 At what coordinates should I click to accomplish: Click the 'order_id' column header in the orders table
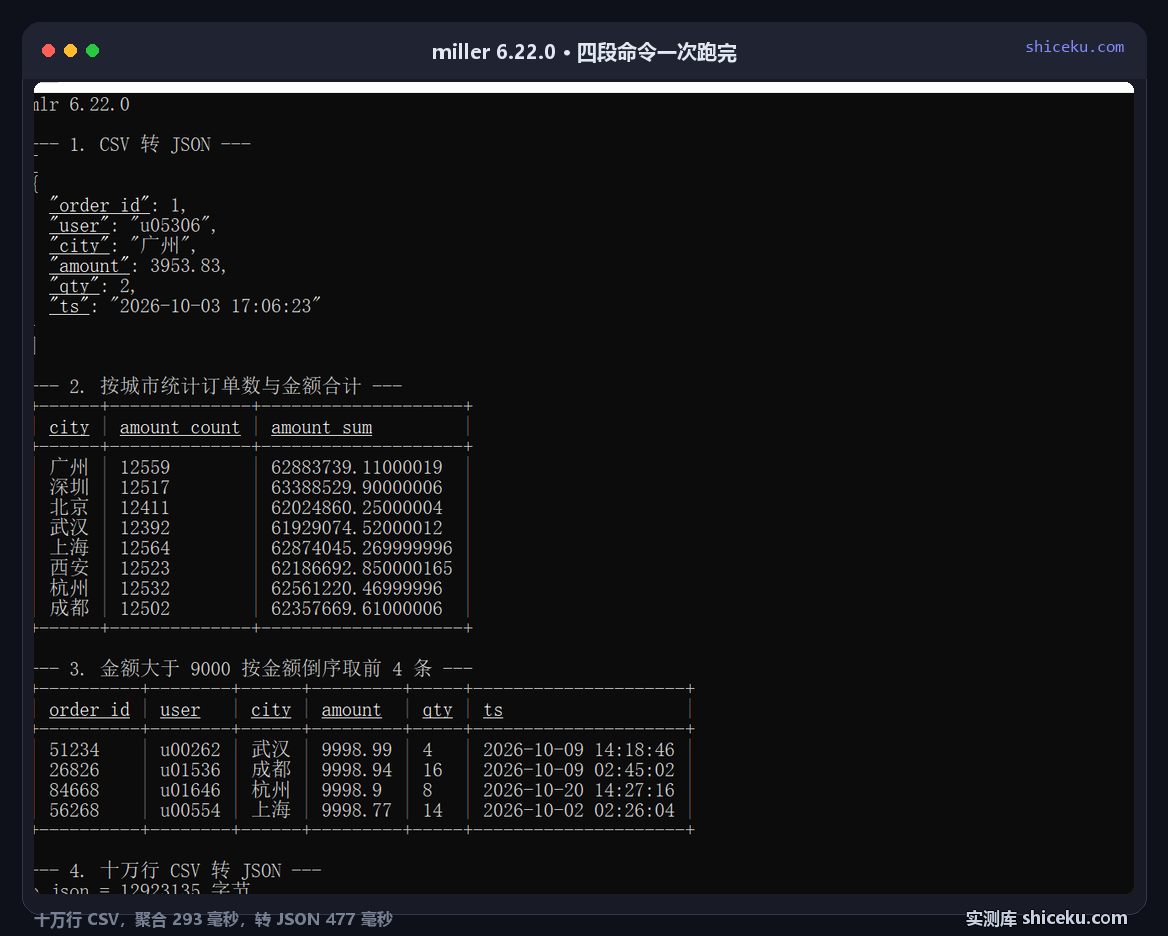[x=89, y=710]
